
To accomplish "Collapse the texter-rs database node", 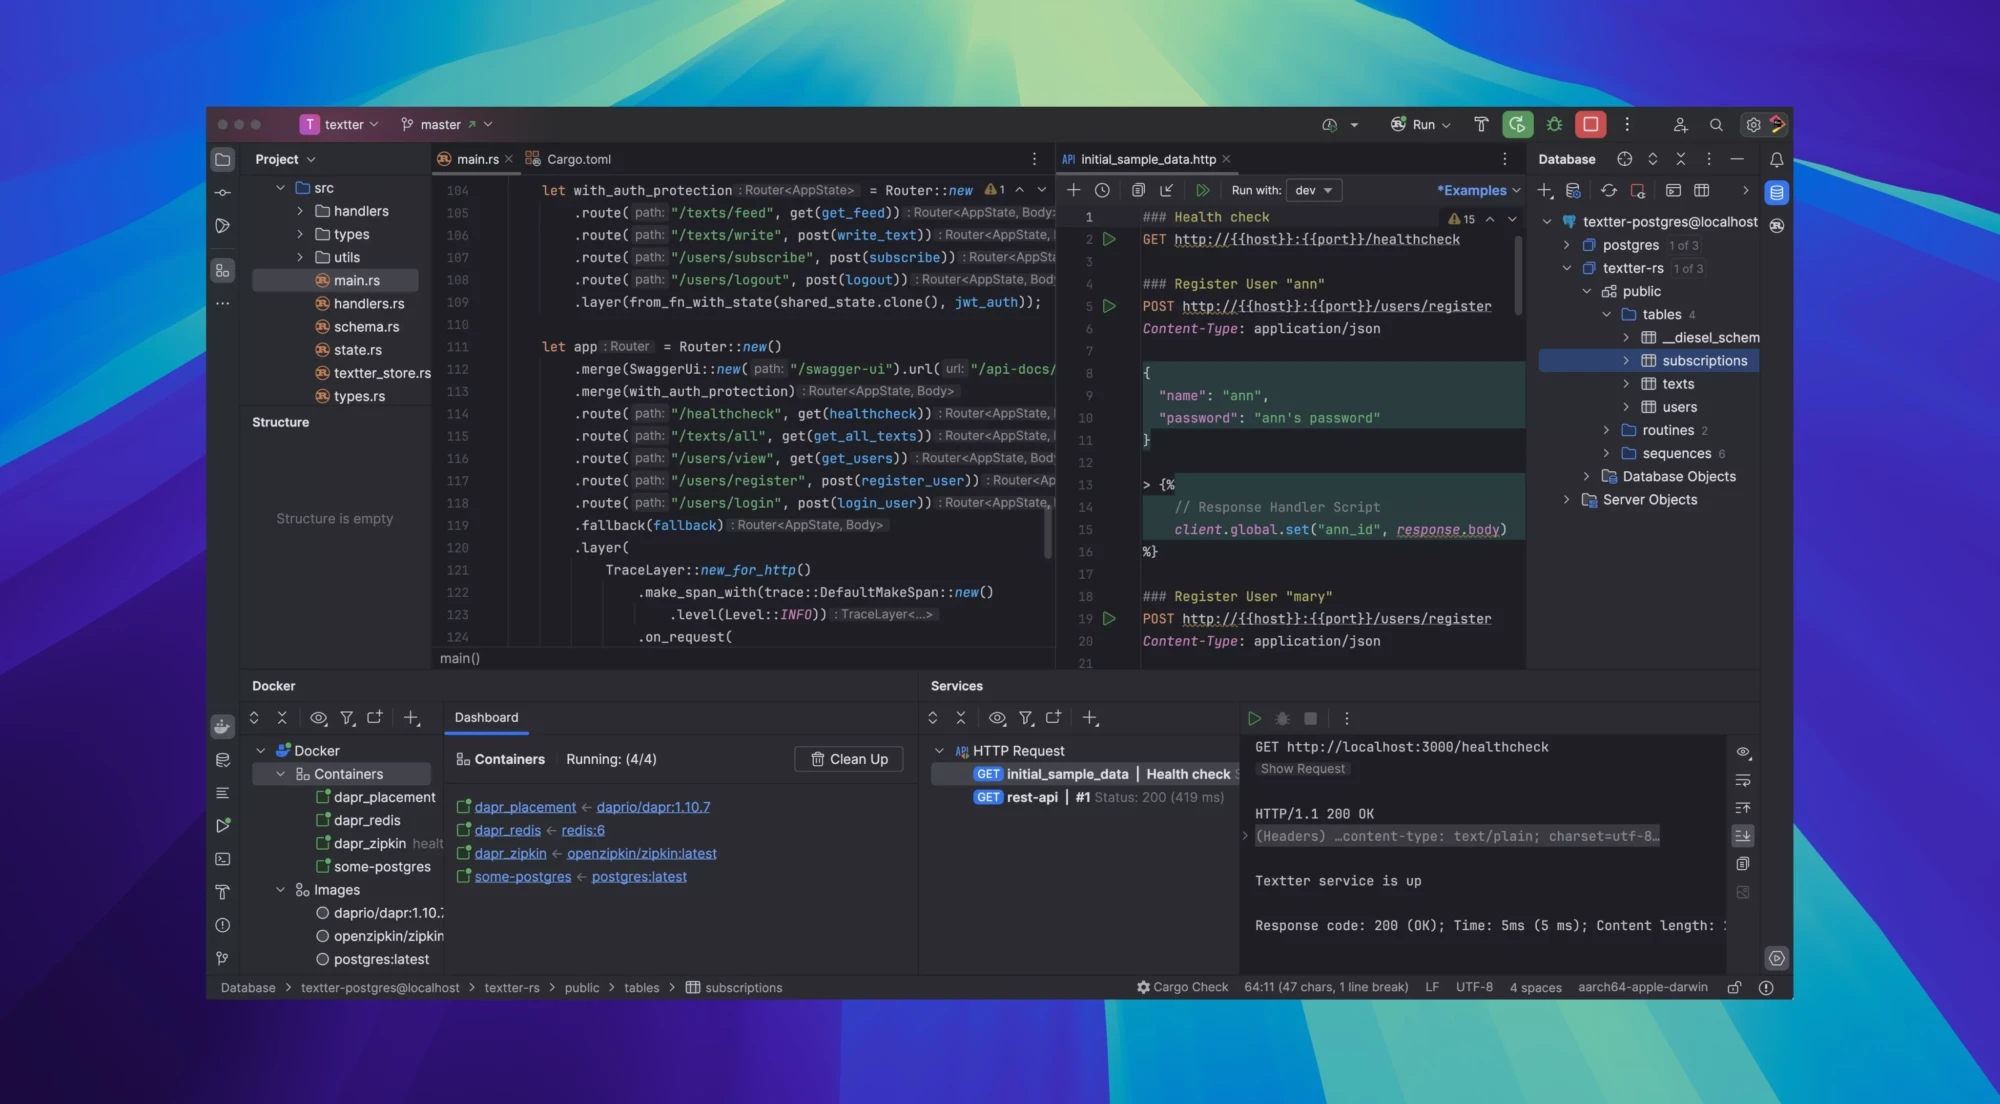I will coord(1567,268).
